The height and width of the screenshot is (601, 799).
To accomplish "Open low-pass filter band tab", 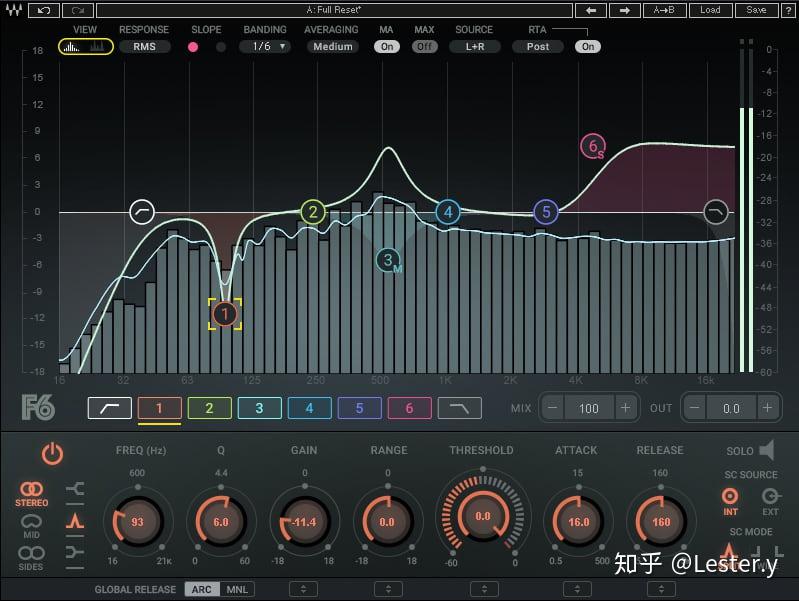I will click(460, 408).
